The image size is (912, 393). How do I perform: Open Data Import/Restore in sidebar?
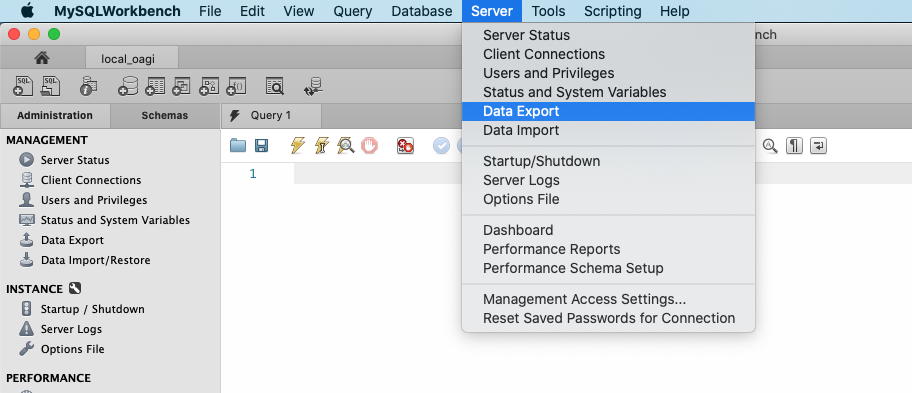click(x=95, y=260)
